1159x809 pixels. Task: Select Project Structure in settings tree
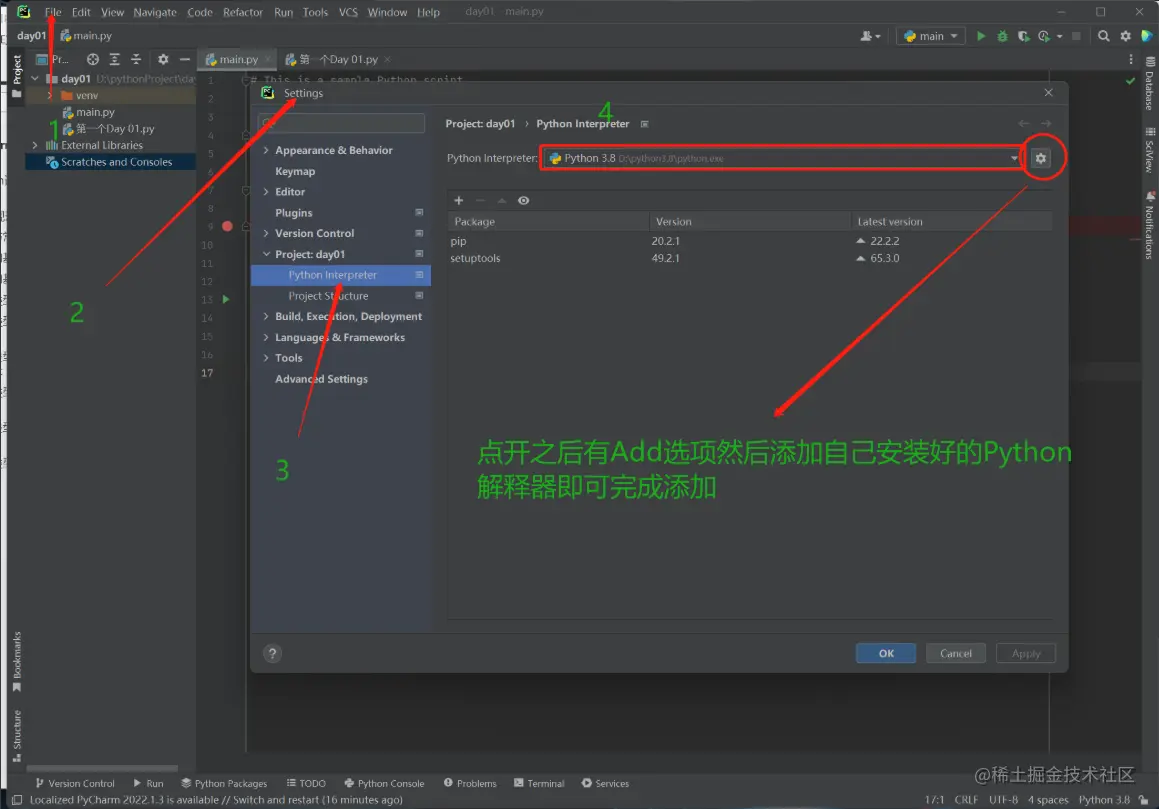click(x=341, y=296)
